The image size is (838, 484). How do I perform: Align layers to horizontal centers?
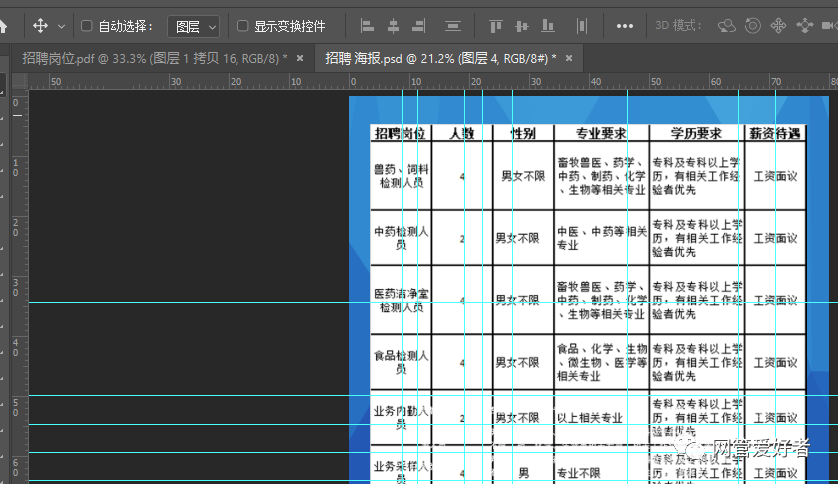click(x=393, y=26)
